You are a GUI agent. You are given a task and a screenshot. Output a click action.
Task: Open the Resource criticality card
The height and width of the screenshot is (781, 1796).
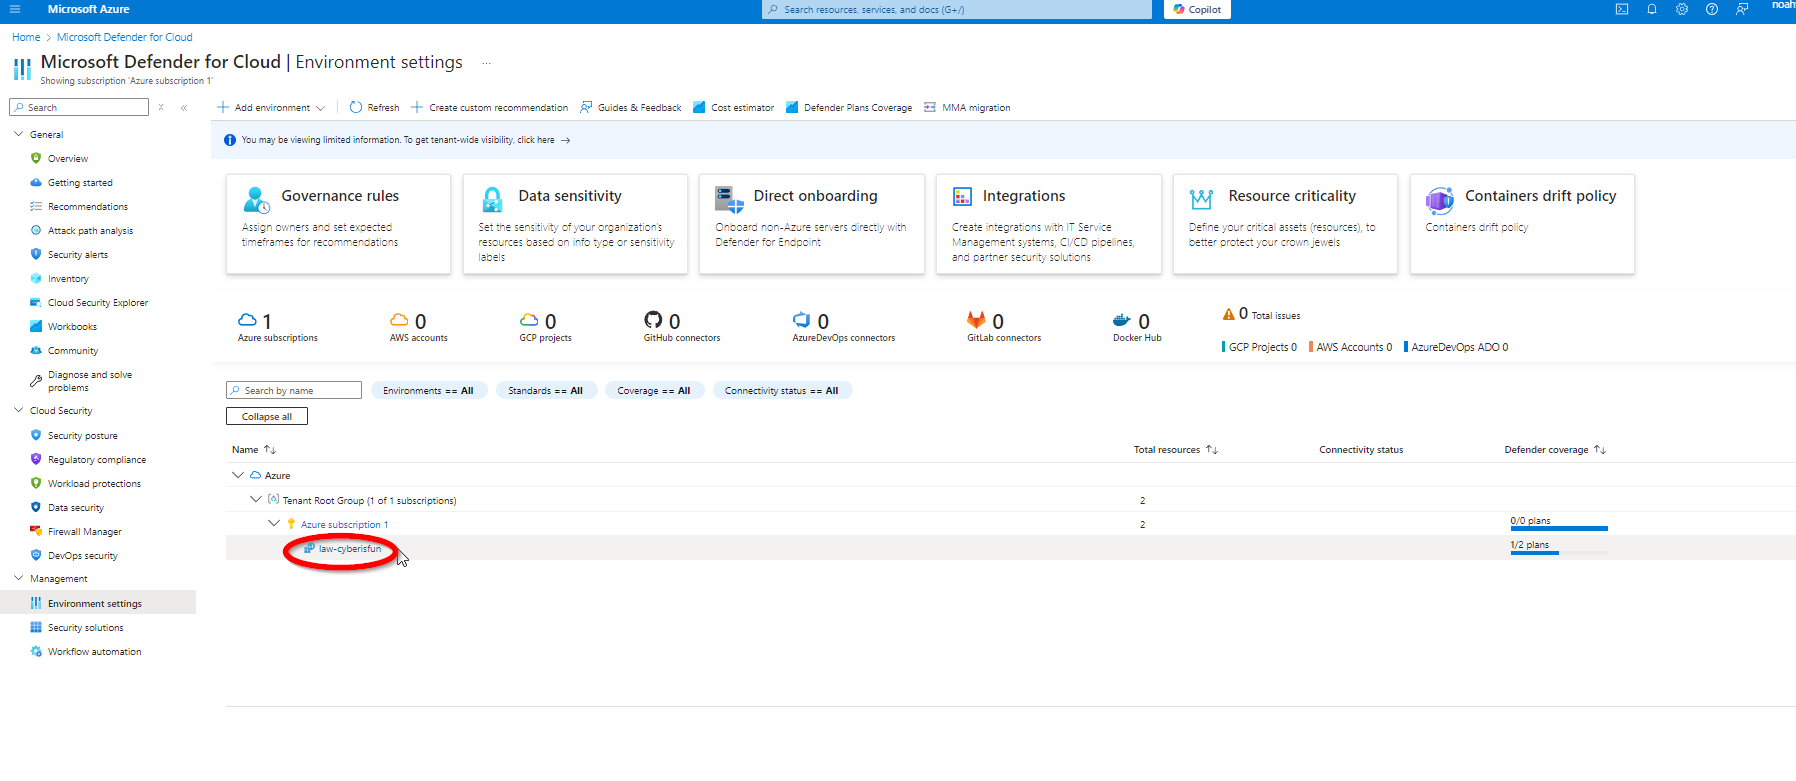1285,224
